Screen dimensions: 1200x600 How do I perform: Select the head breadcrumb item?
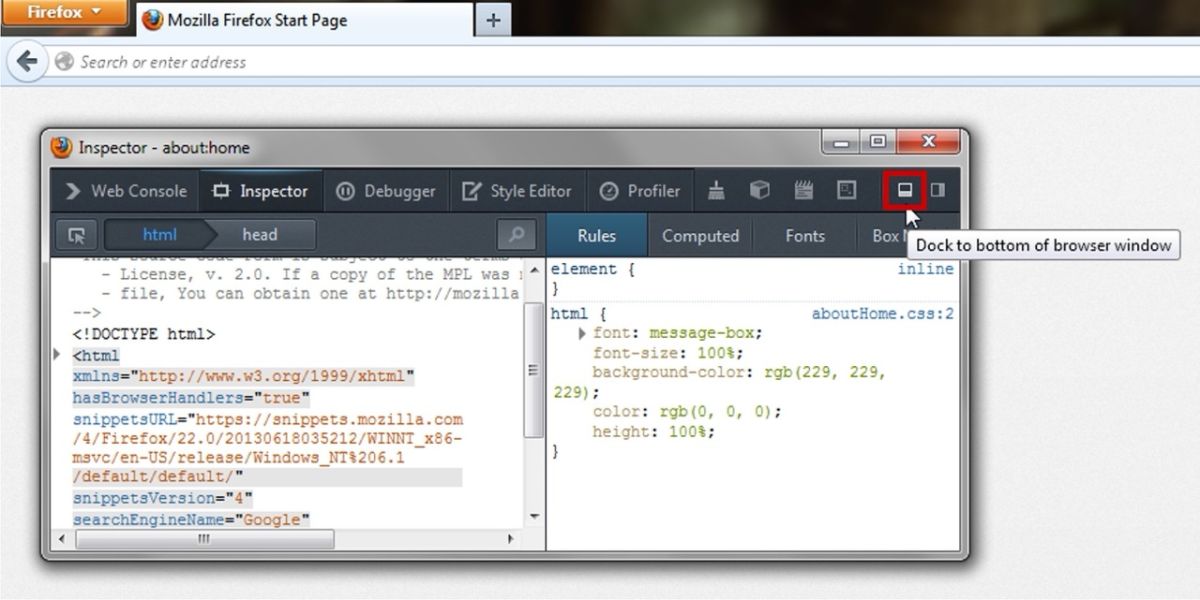click(260, 234)
